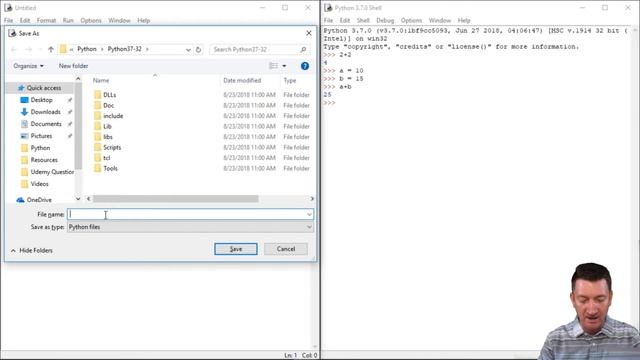Expand the Python breadcrumb chevron
This screenshot has height=360, width=640.
(x=102, y=49)
